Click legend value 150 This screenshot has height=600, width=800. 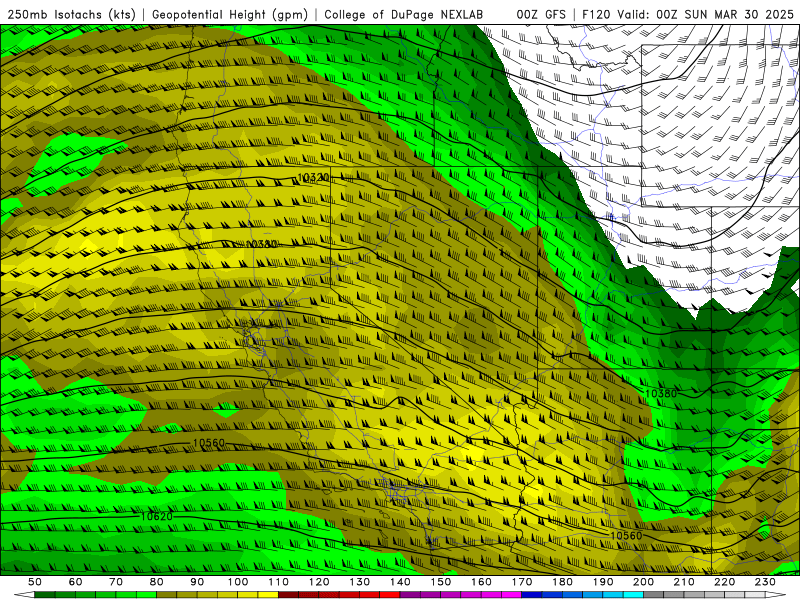440,582
